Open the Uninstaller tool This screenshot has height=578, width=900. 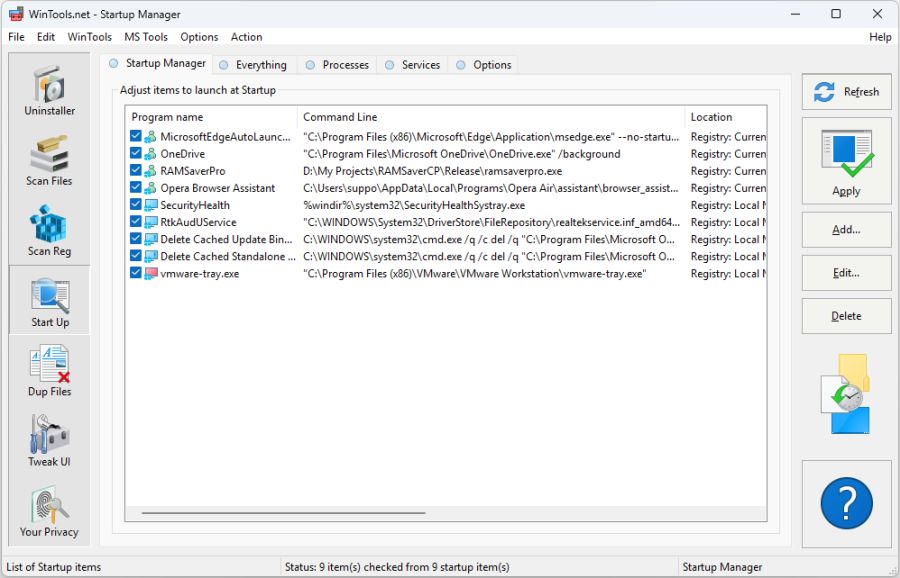pyautogui.click(x=48, y=89)
